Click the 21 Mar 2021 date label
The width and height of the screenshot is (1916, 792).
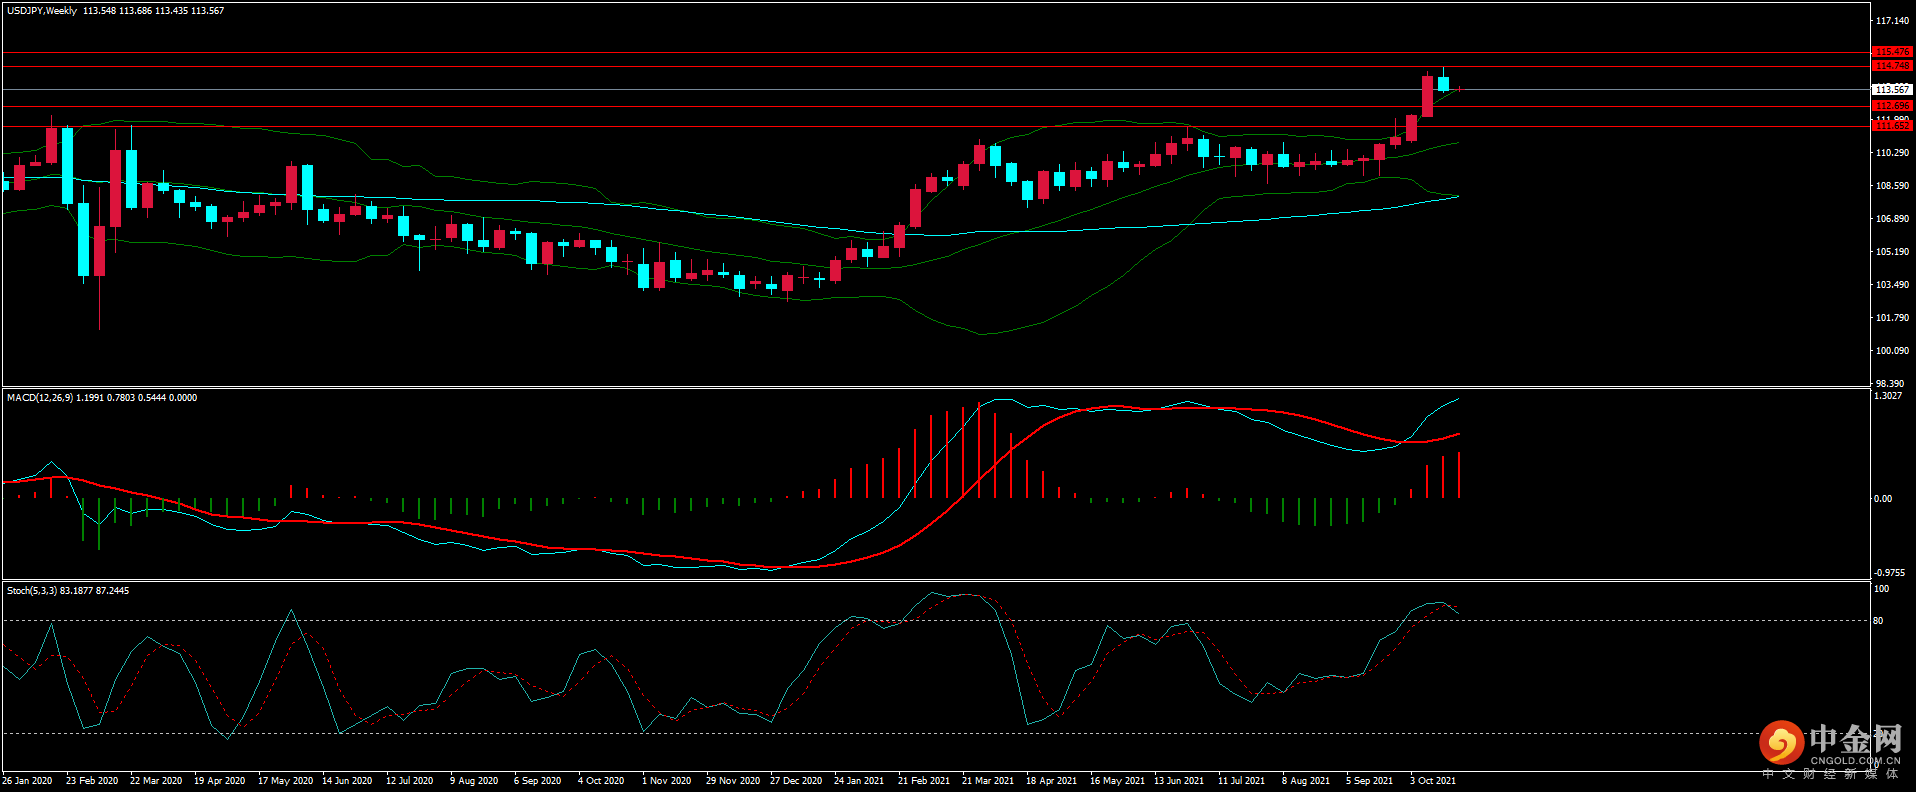point(987,781)
